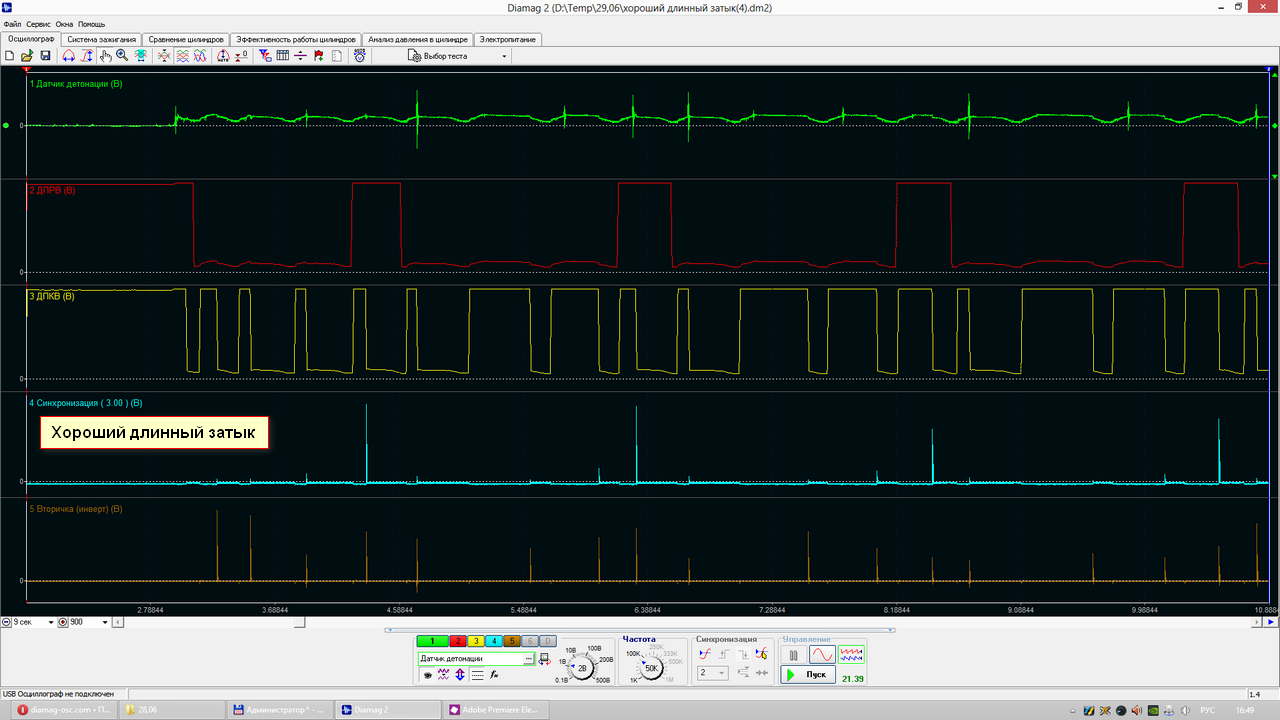Viewport: 1280px width, 720px height.
Task: Click the red-green crossed waveform icon
Action: pyautogui.click(x=164, y=56)
